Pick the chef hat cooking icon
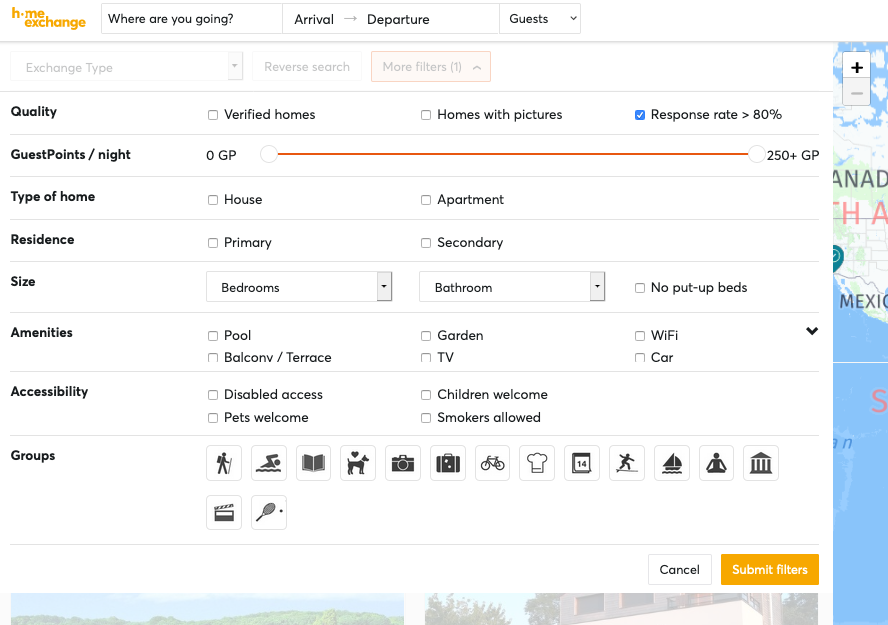 537,463
